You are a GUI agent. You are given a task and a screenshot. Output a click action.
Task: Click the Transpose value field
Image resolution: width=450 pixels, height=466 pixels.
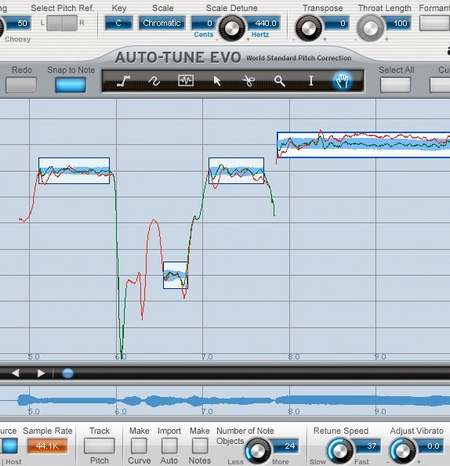pyautogui.click(x=337, y=23)
